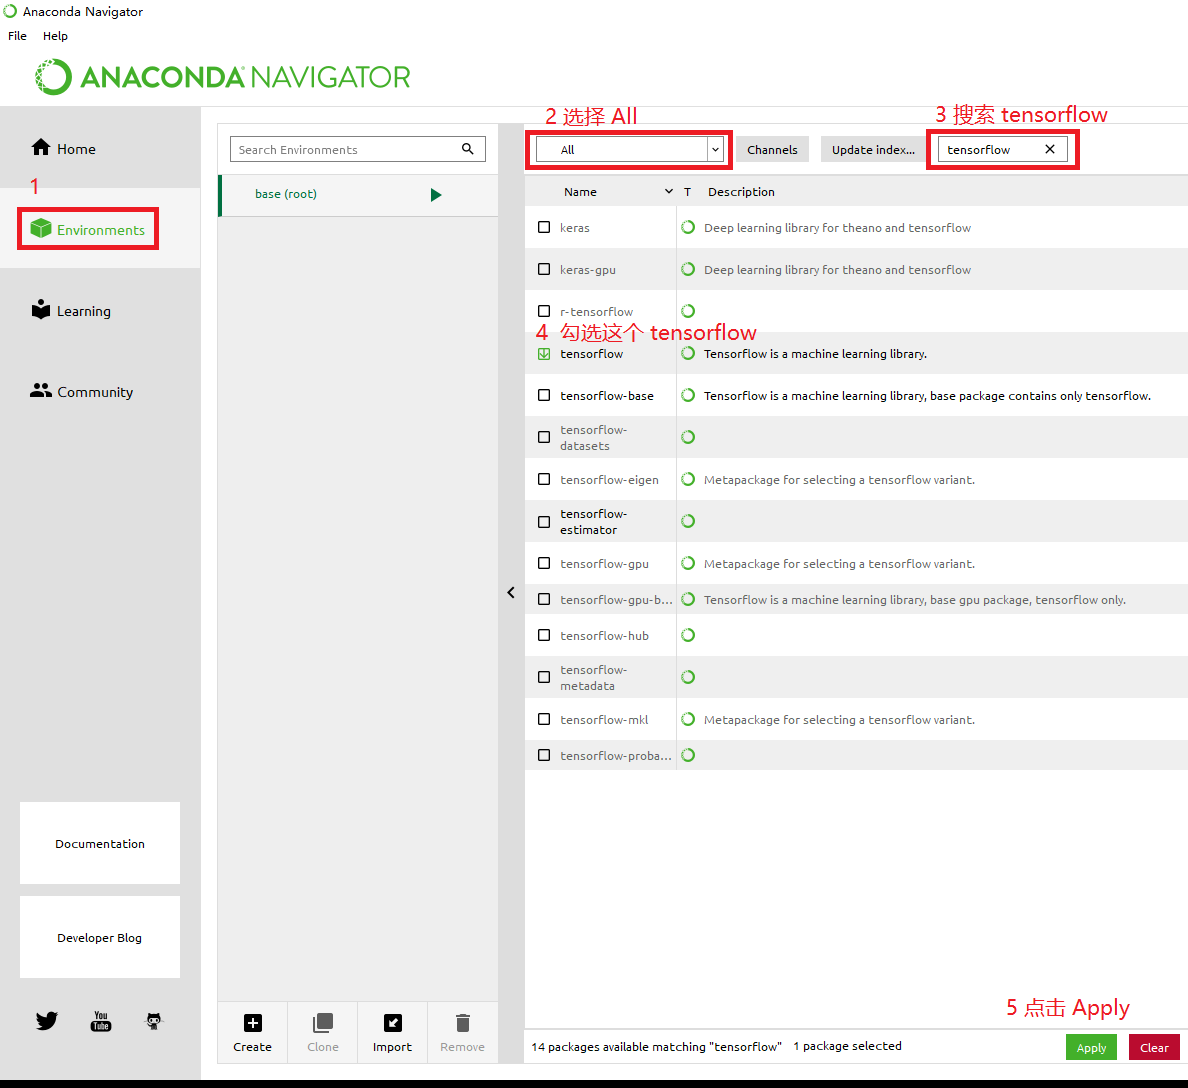Uncheck the tensorflow package checkbox
The height and width of the screenshot is (1088, 1188).
coord(543,353)
